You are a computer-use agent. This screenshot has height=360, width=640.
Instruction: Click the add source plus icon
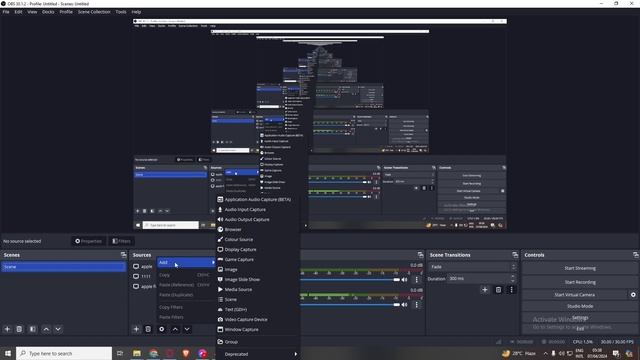(x=136, y=329)
